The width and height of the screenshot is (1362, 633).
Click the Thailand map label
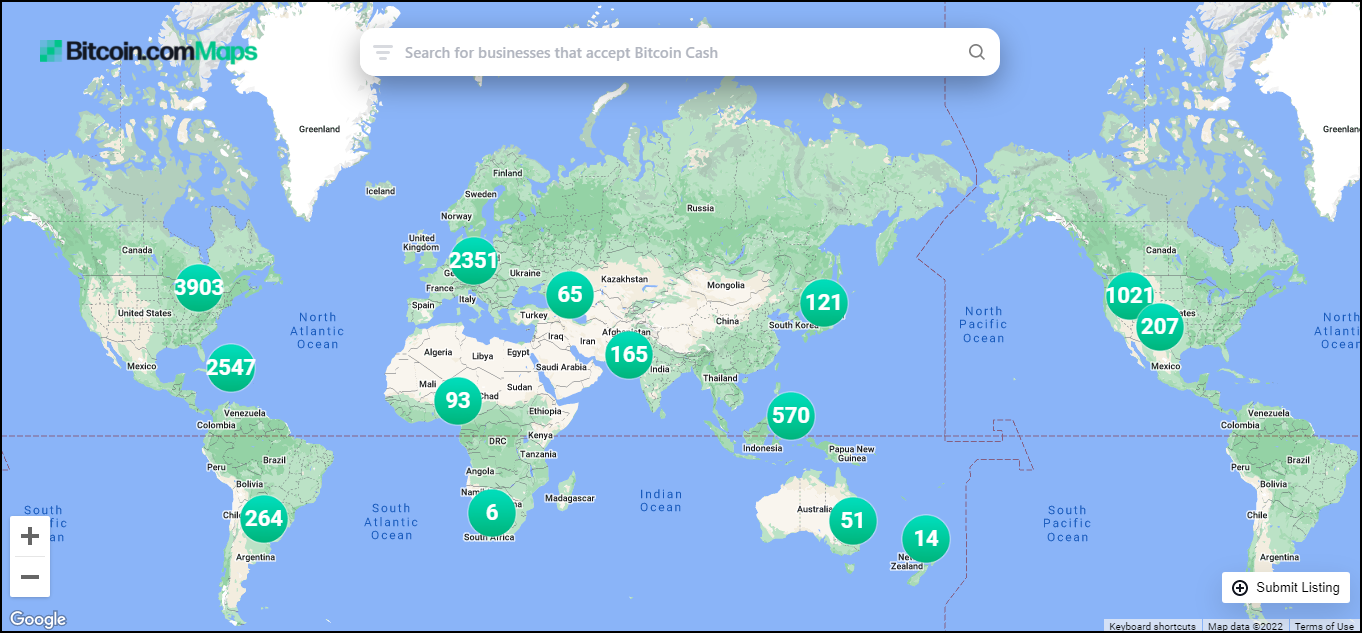click(720, 378)
